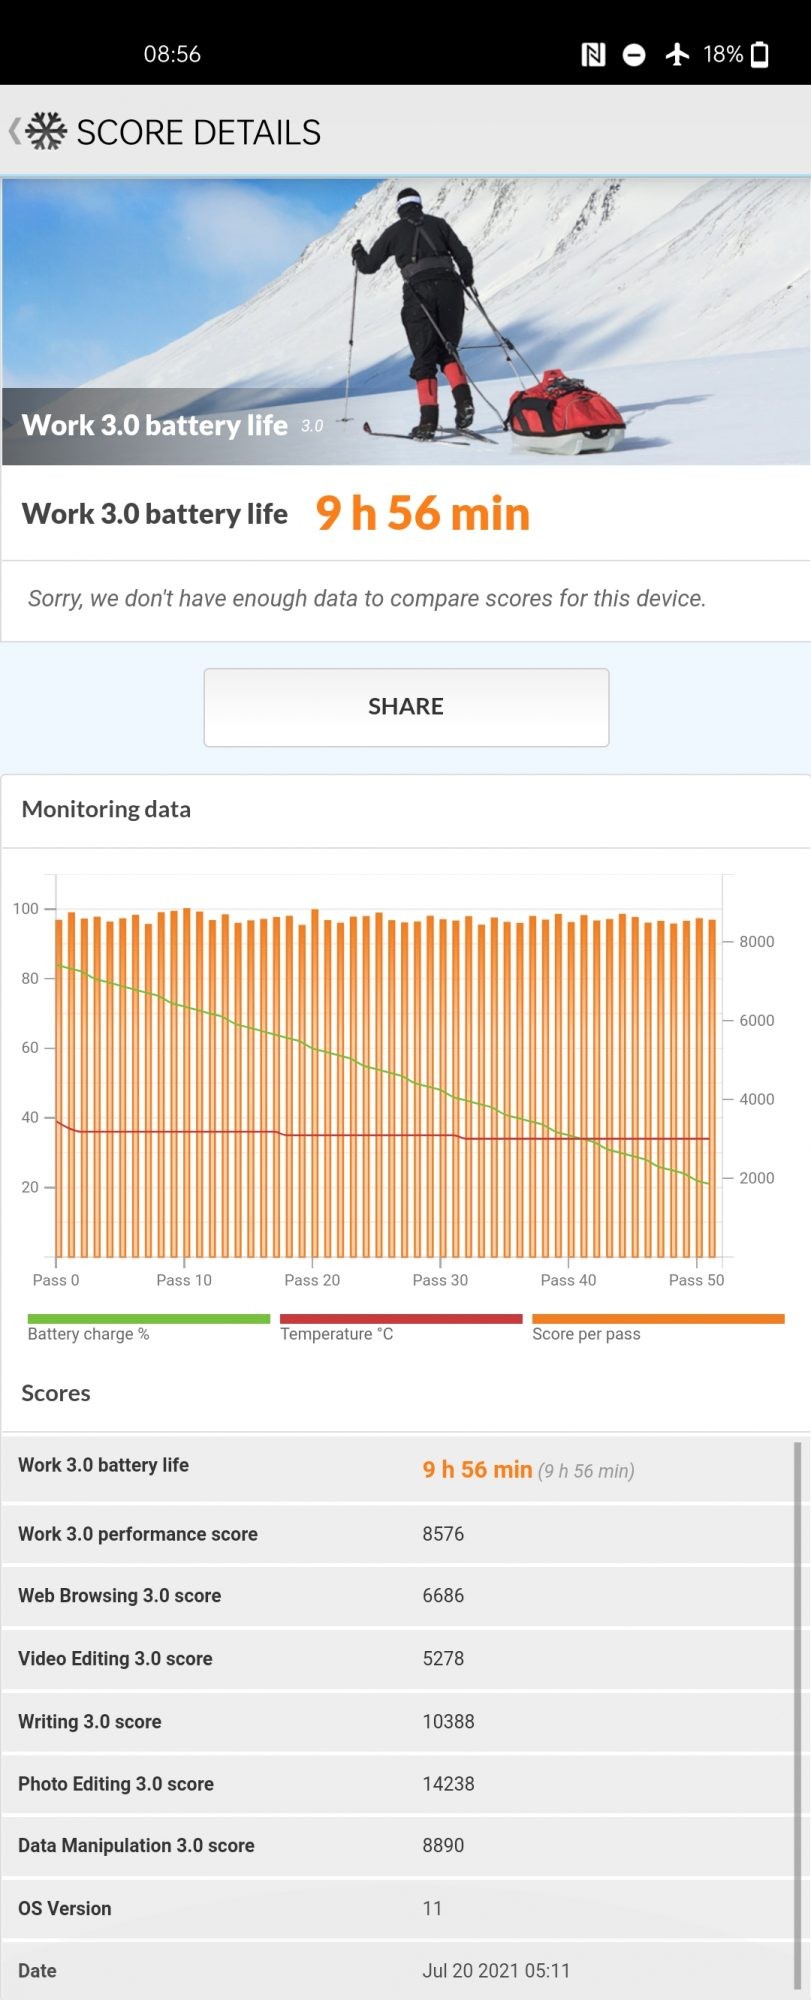Tap the back arrow chevron in header
Image resolution: width=811 pixels, height=2000 pixels.
(14, 131)
